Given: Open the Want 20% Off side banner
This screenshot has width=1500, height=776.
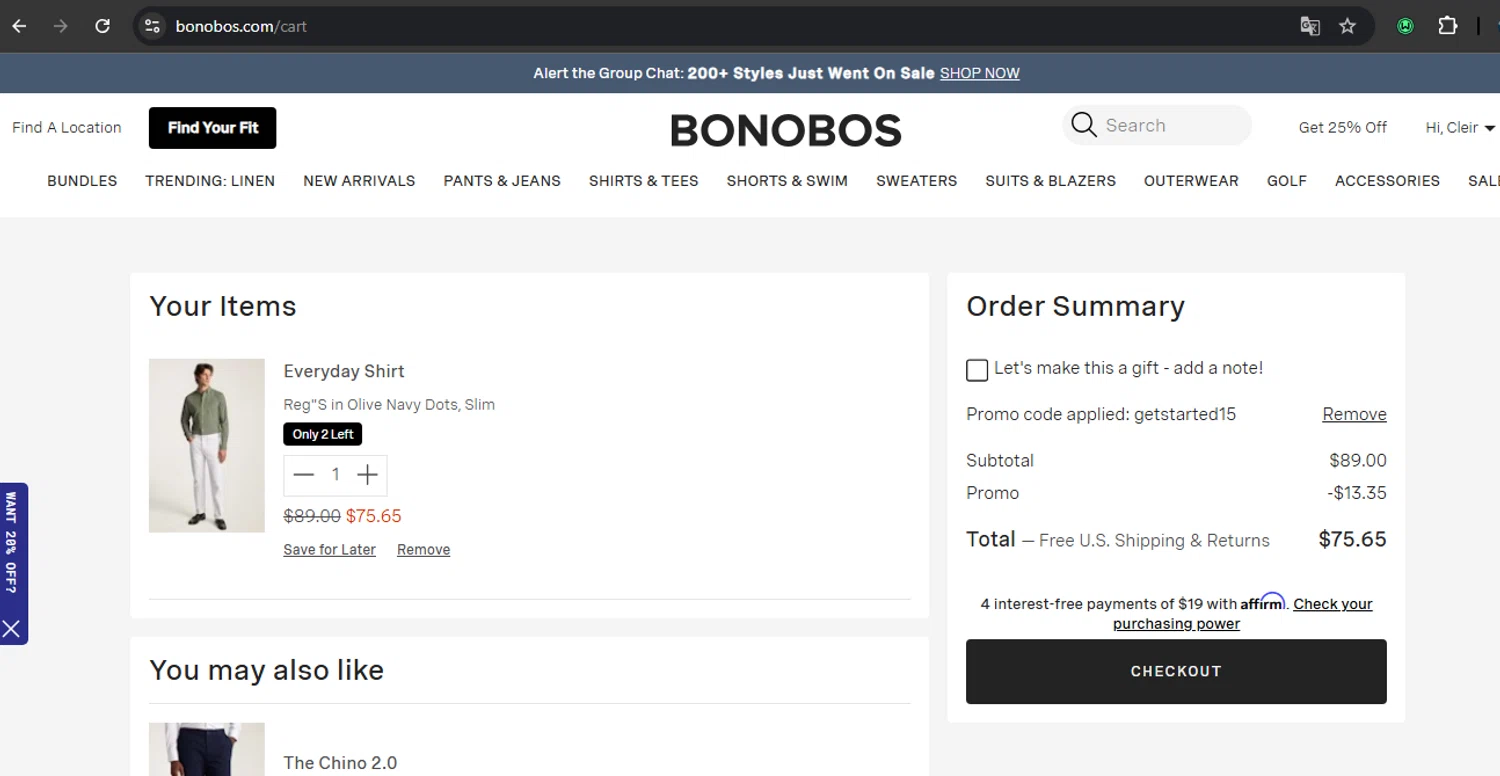Looking at the screenshot, I should (x=11, y=543).
